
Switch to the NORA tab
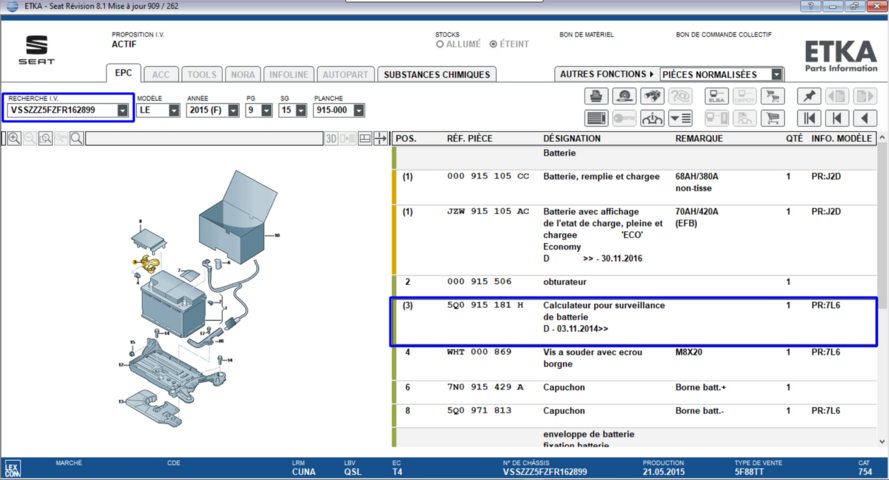click(243, 75)
